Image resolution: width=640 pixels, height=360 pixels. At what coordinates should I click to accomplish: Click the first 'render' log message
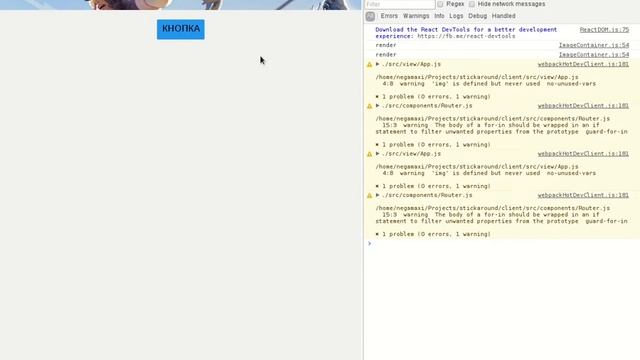[386, 45]
